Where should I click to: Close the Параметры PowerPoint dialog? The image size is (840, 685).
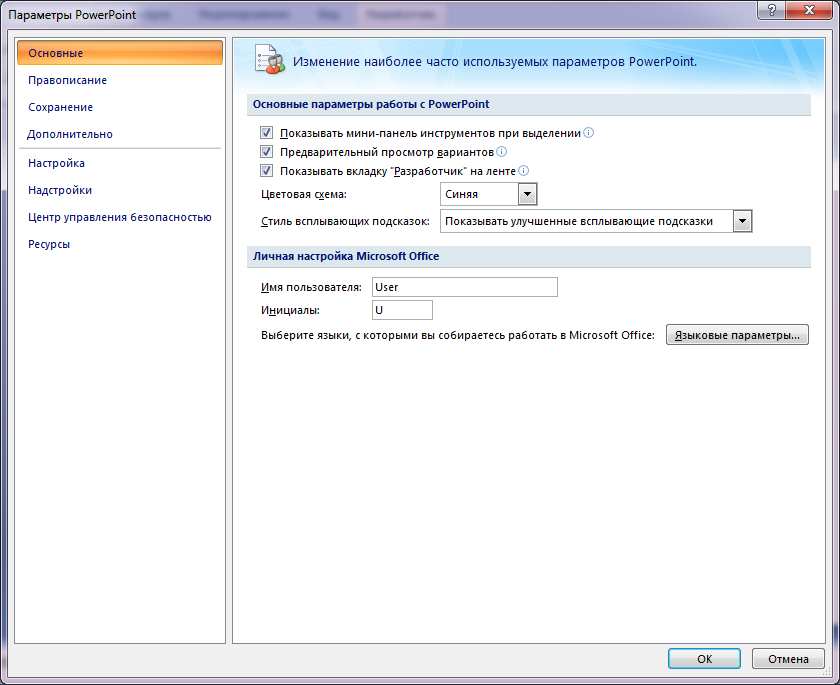(x=809, y=10)
